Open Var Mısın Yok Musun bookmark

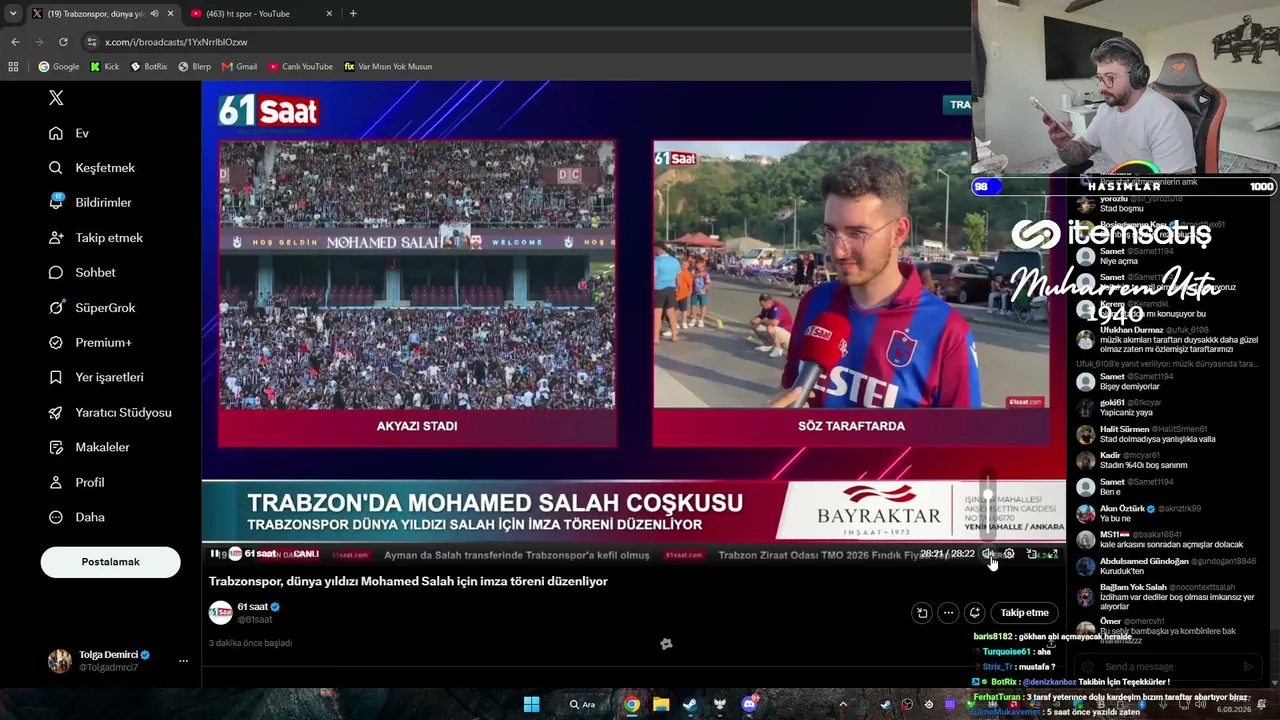click(388, 67)
